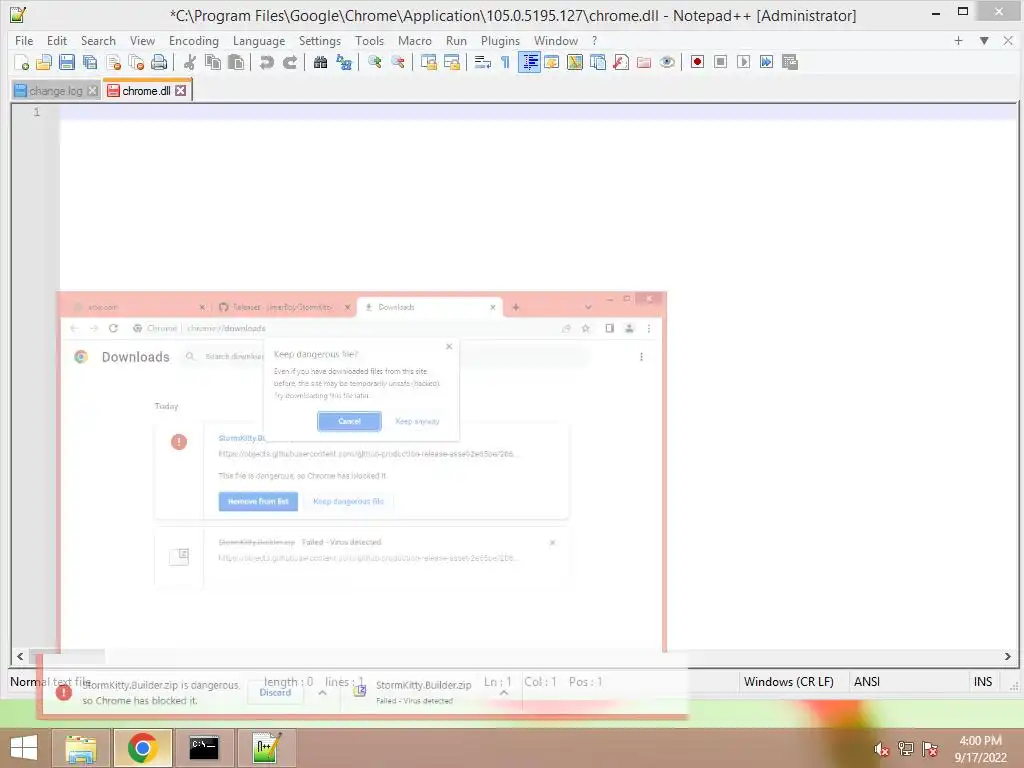
Task: Open Document Map panel icon
Action: click(x=575, y=62)
